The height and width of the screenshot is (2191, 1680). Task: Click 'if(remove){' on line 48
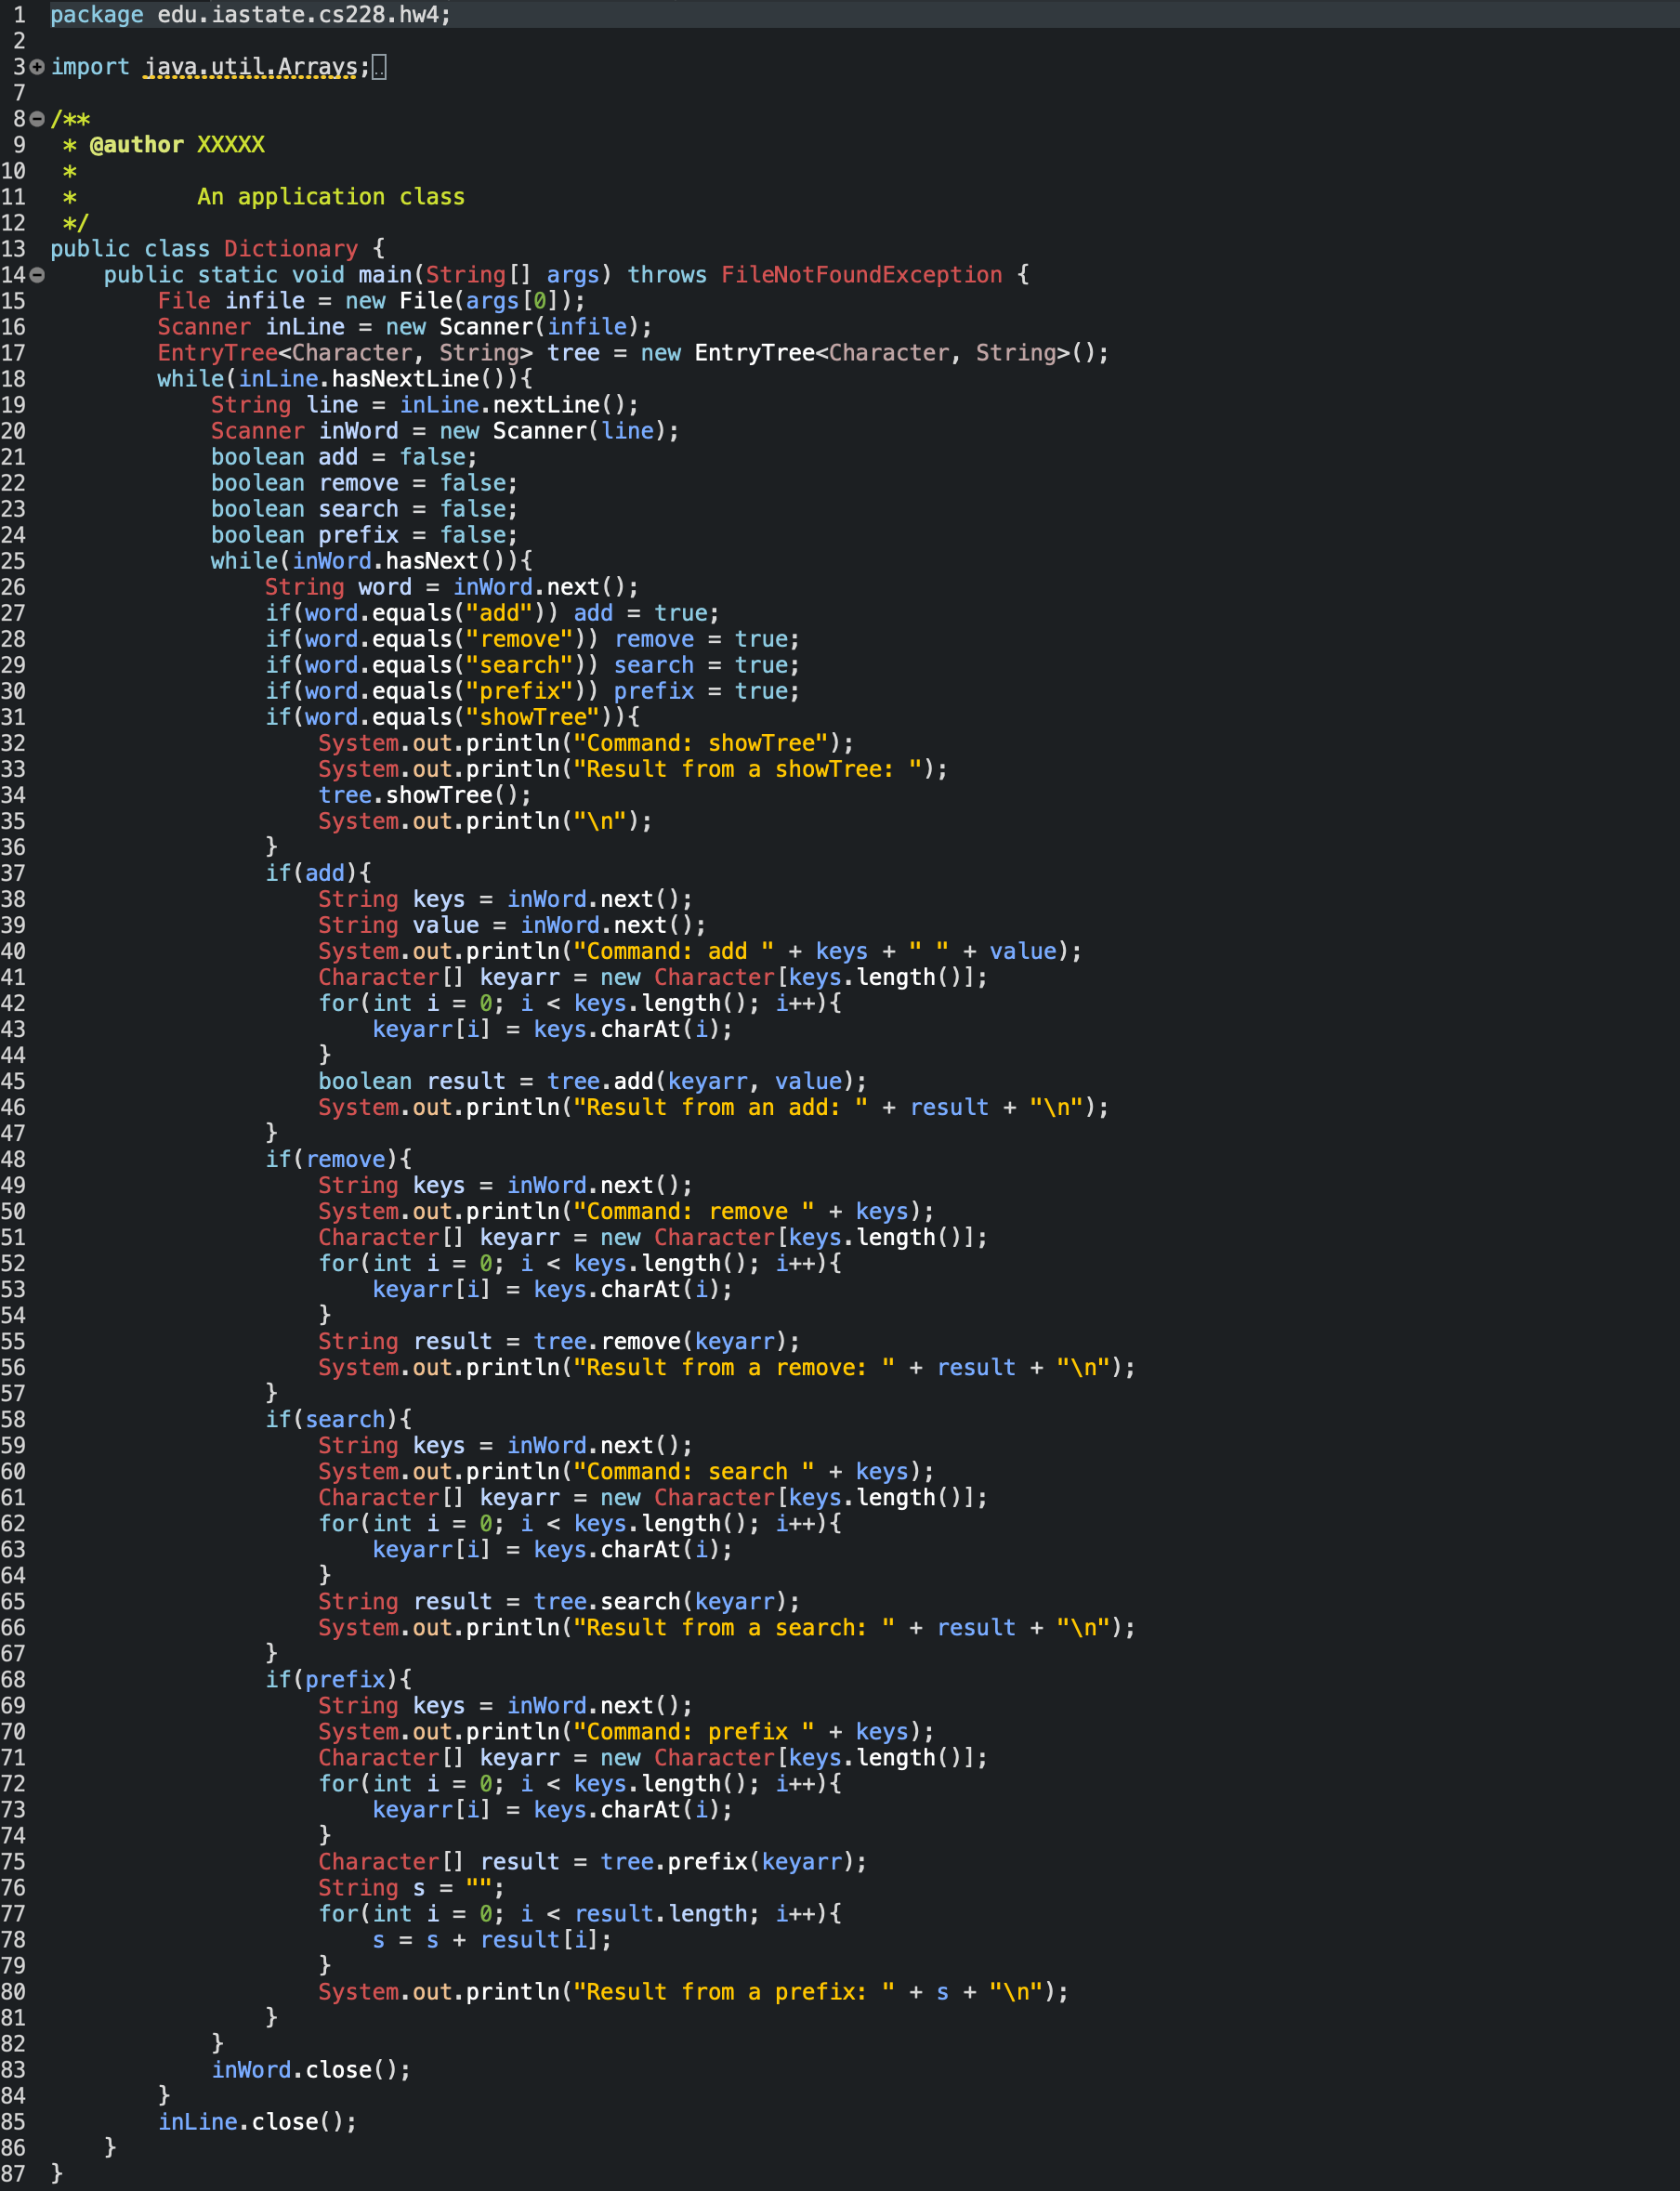pyautogui.click(x=338, y=1159)
